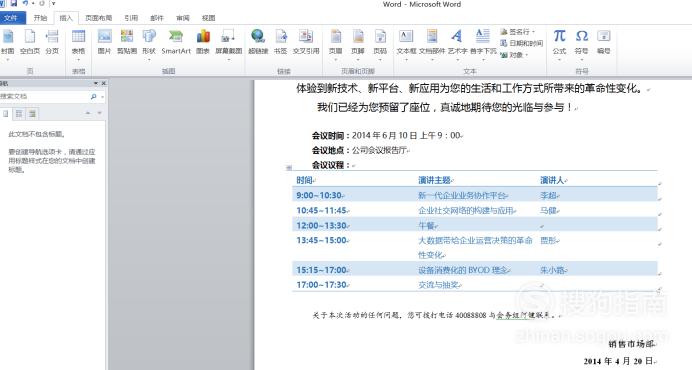Click the 9:00~10:30 time cell
Viewport: 692px width, 370px height.
(x=320, y=195)
